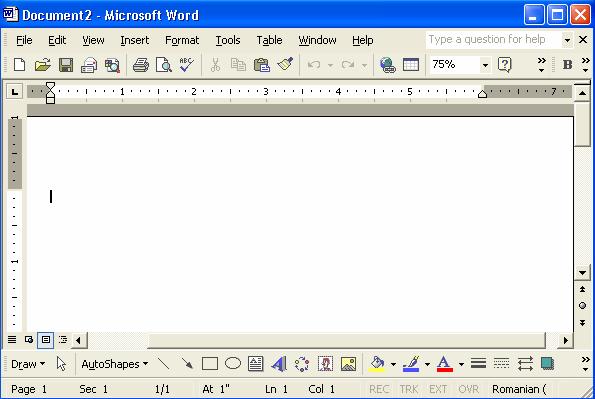Toggle EXT extend selection indicator

pos(438,389)
